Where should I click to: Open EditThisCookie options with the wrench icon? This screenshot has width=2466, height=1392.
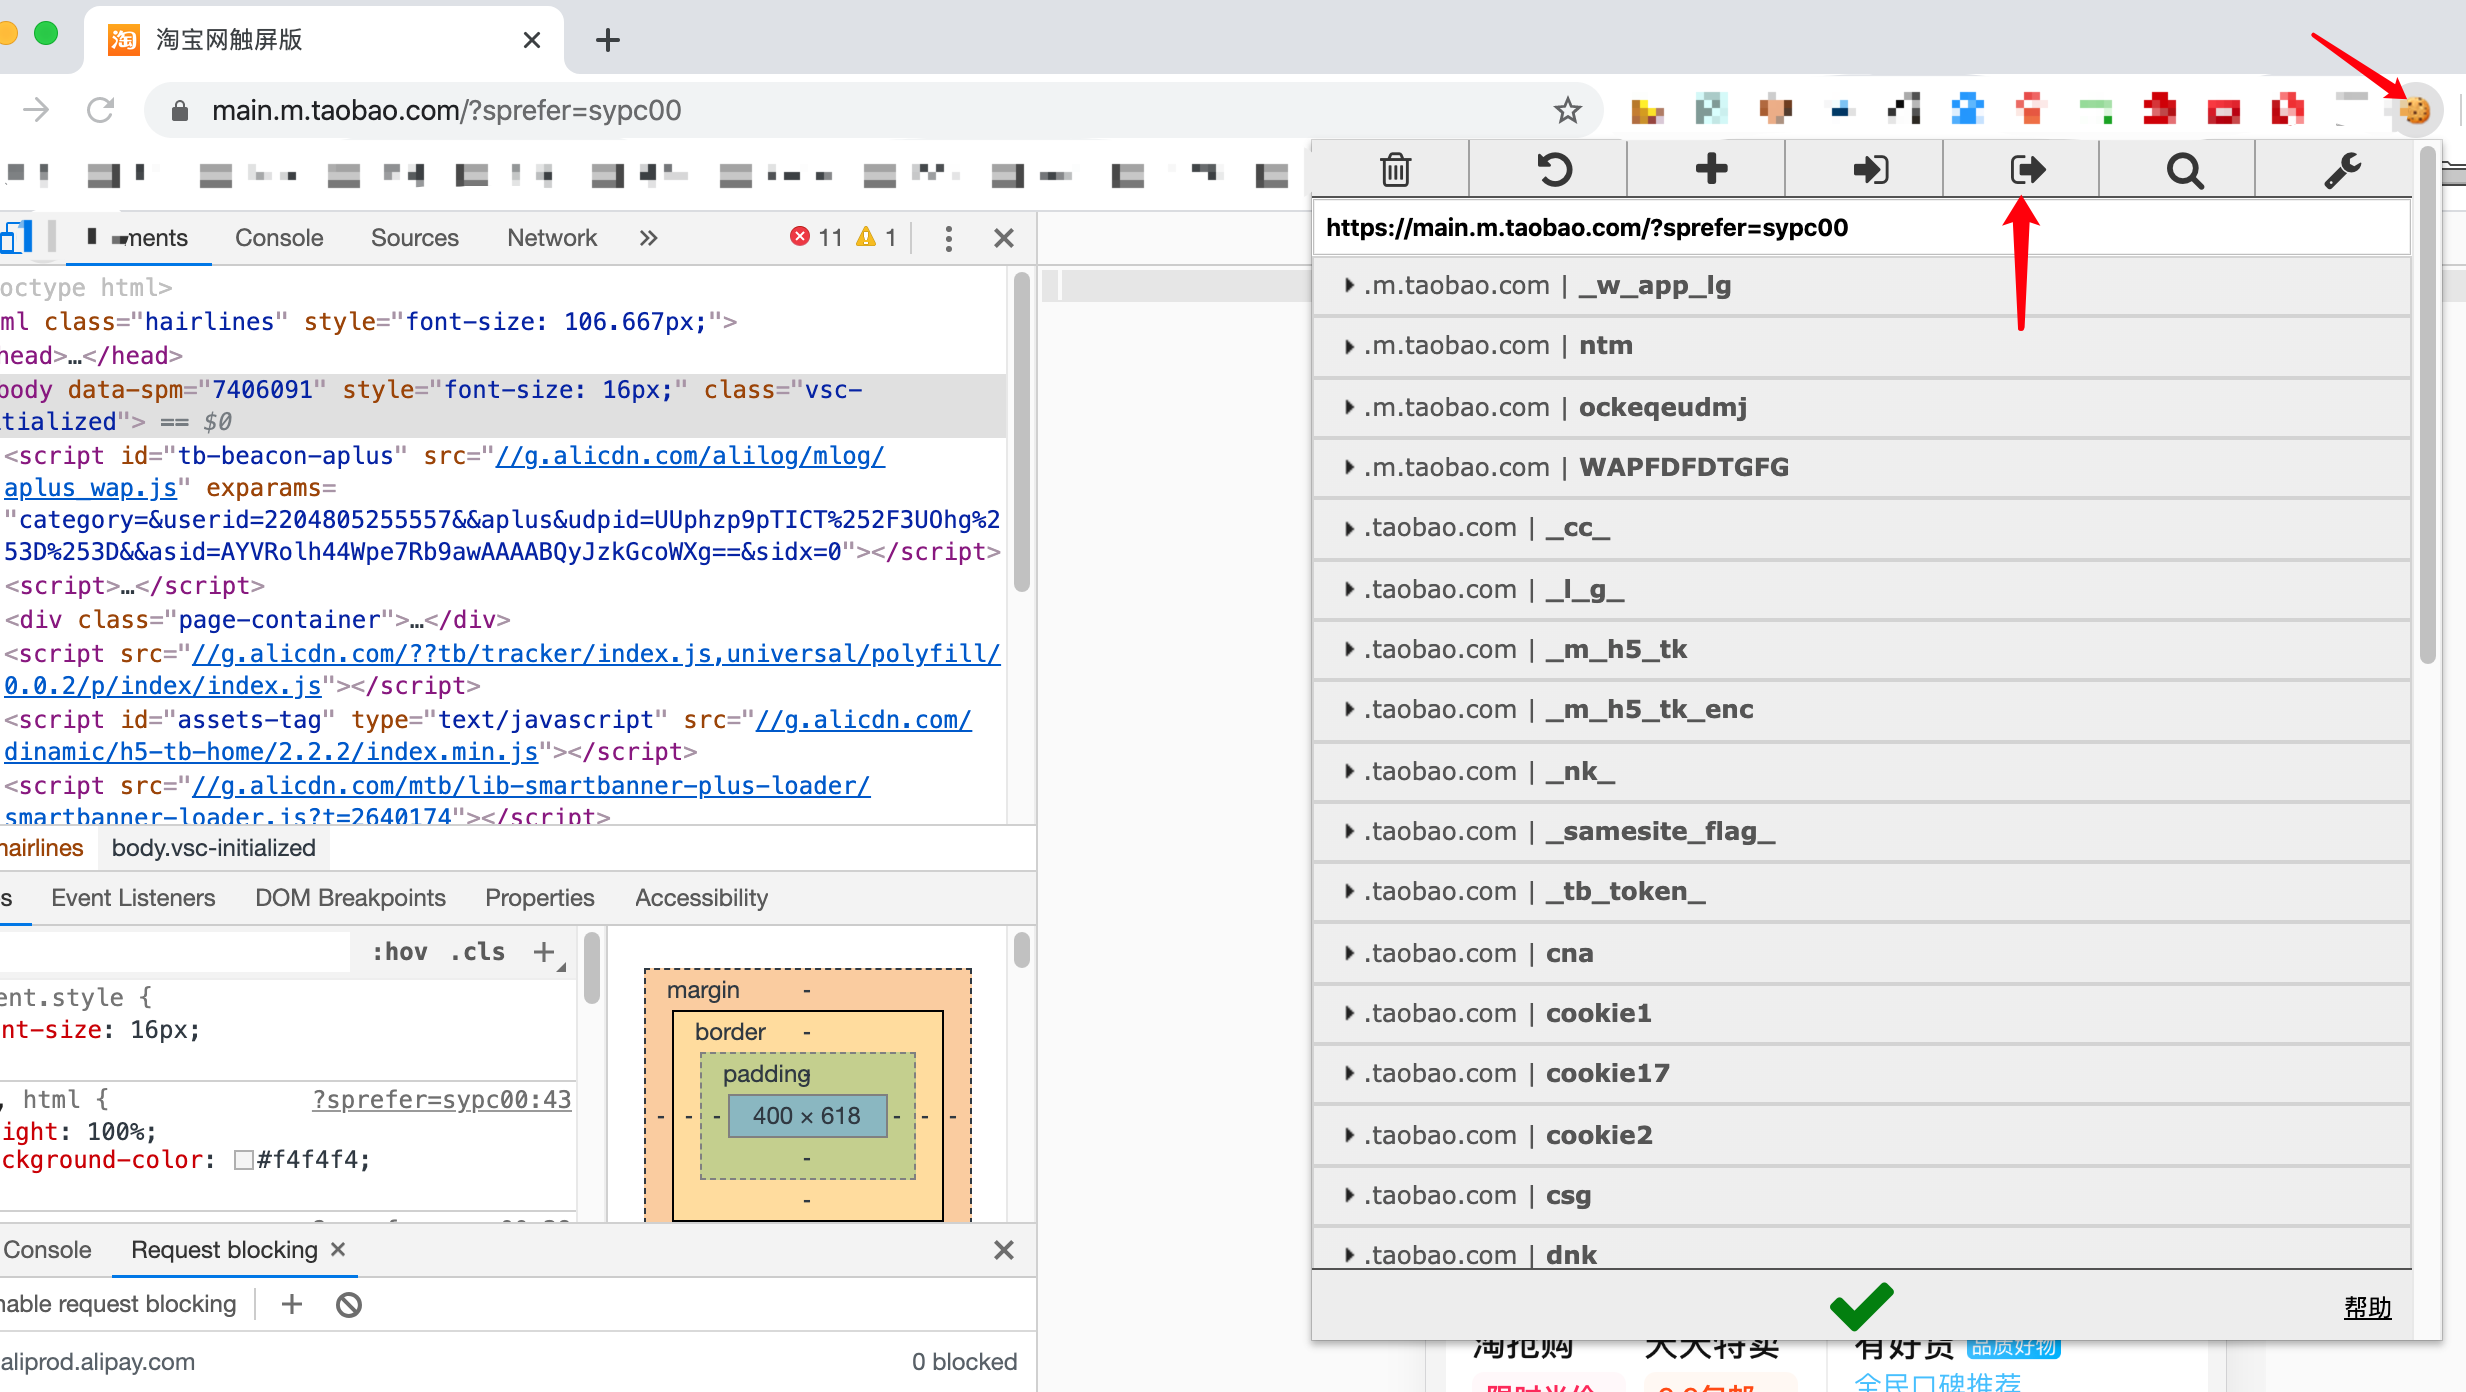[2341, 171]
